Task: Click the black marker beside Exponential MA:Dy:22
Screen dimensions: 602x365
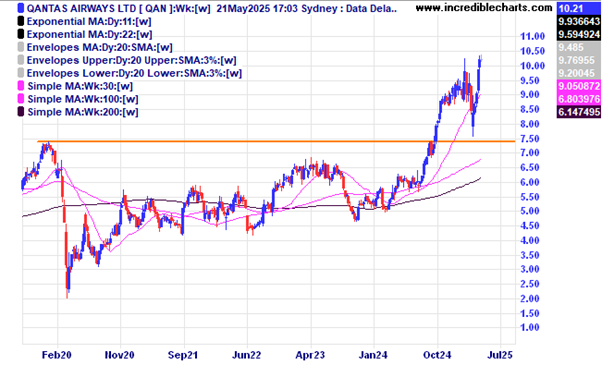Action: (x=21, y=34)
